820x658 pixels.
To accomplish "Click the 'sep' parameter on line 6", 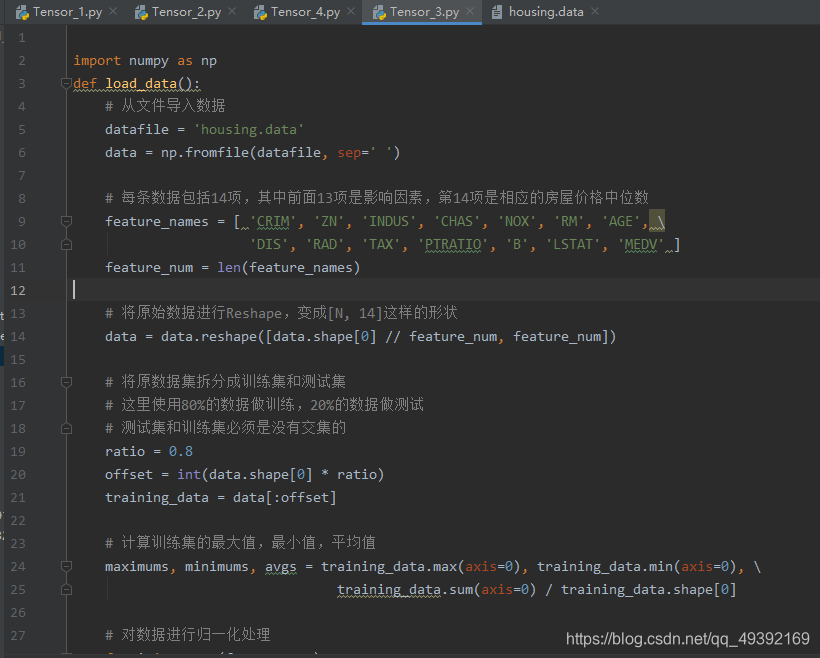I will pos(349,153).
